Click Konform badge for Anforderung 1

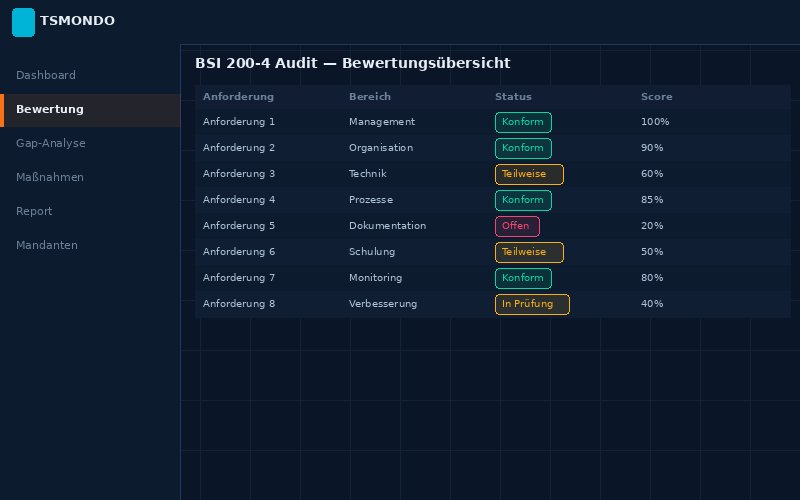pos(523,122)
